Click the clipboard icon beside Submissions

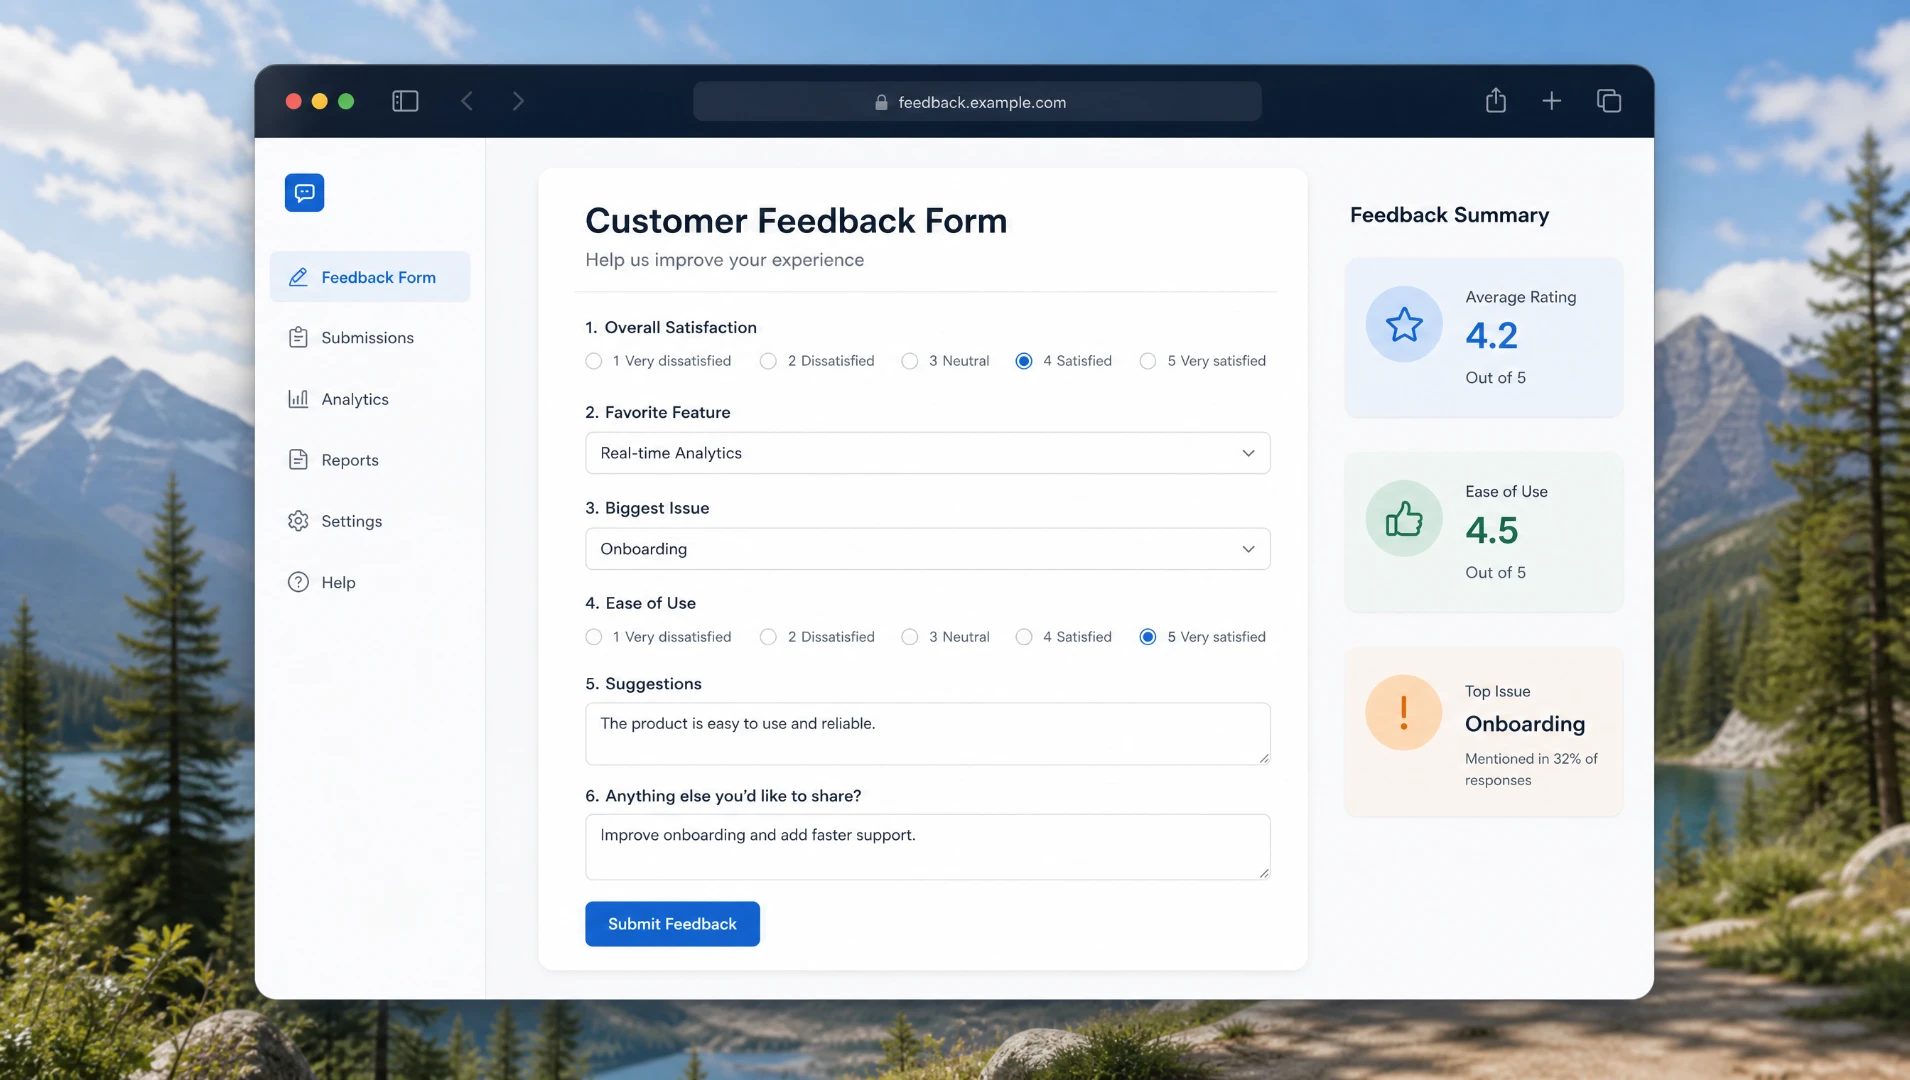click(x=298, y=338)
